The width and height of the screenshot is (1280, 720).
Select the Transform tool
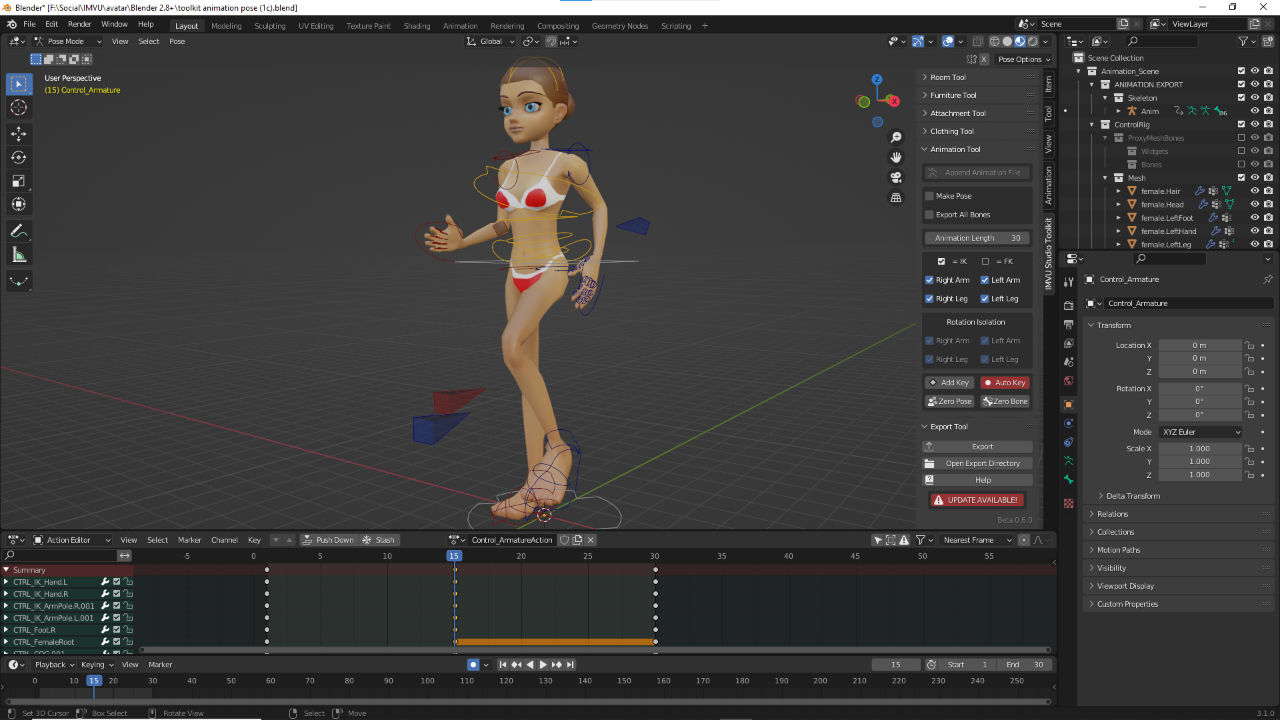19,204
